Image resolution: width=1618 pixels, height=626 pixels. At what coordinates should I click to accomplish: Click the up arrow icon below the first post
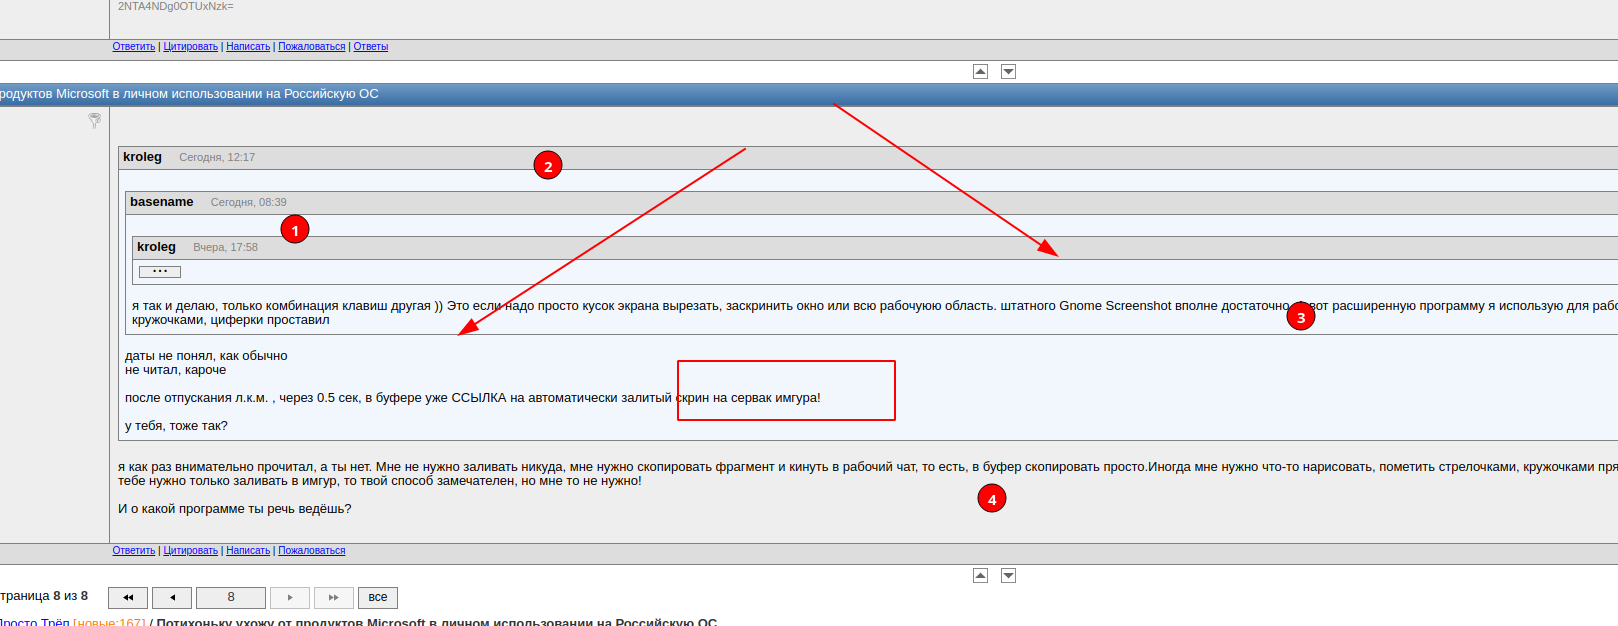point(980,71)
